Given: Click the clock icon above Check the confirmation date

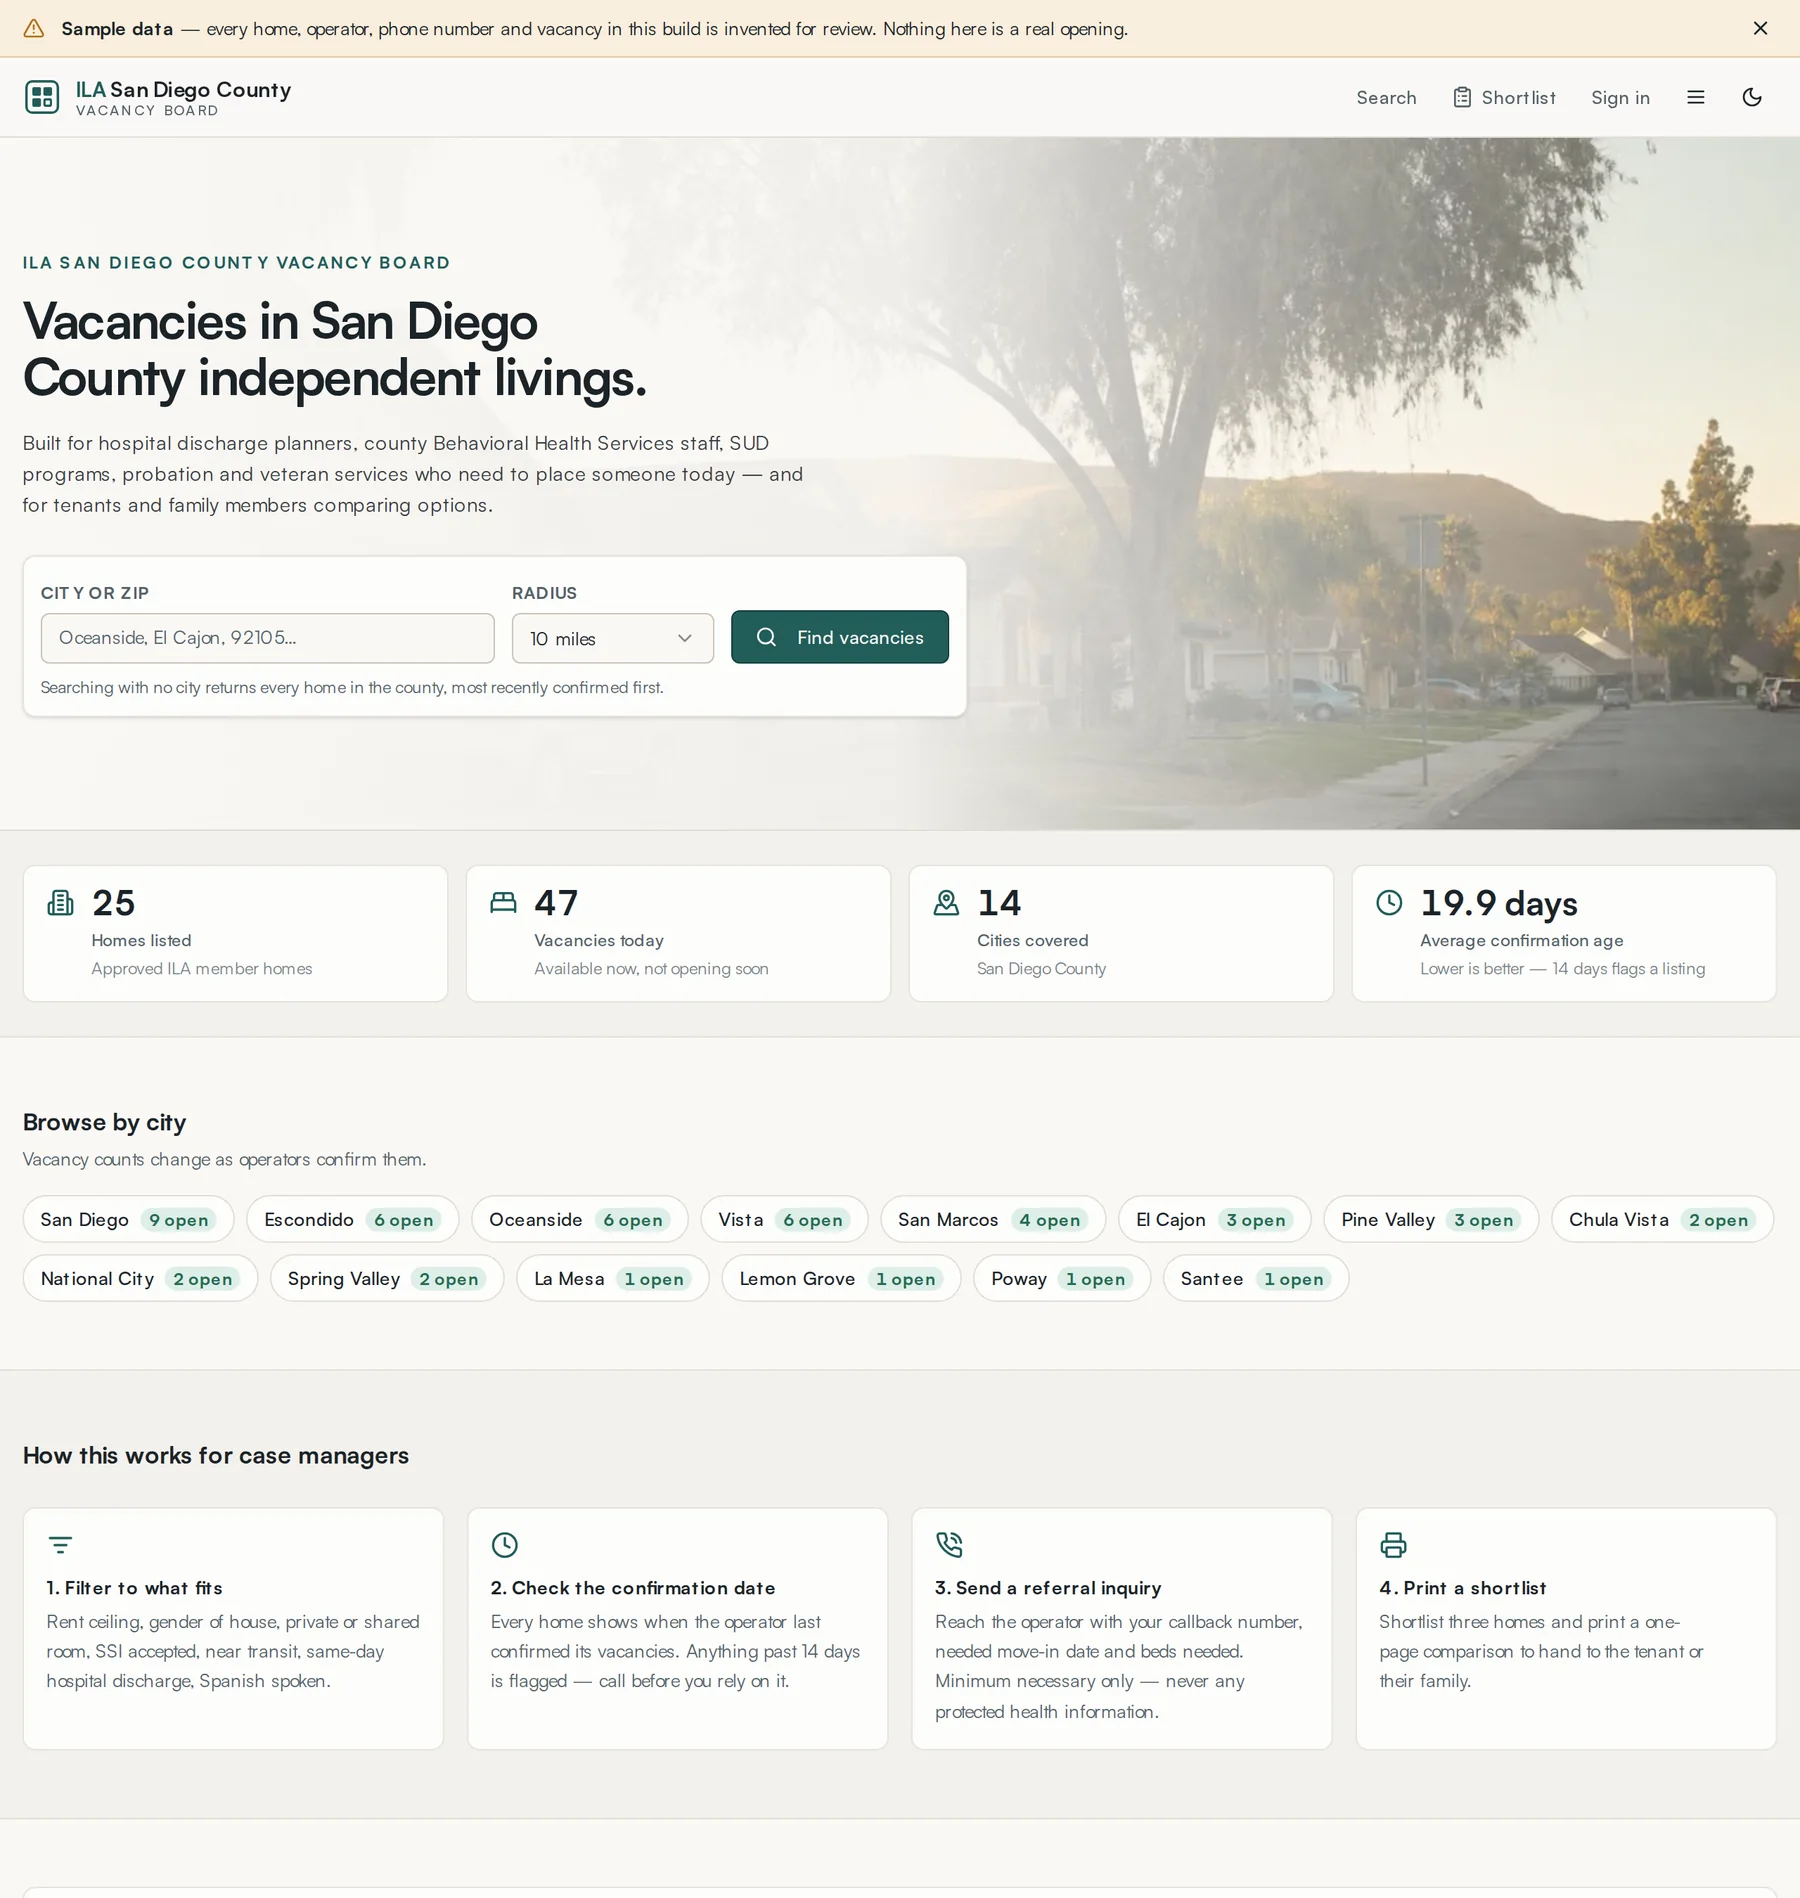Looking at the screenshot, I should coord(505,1545).
